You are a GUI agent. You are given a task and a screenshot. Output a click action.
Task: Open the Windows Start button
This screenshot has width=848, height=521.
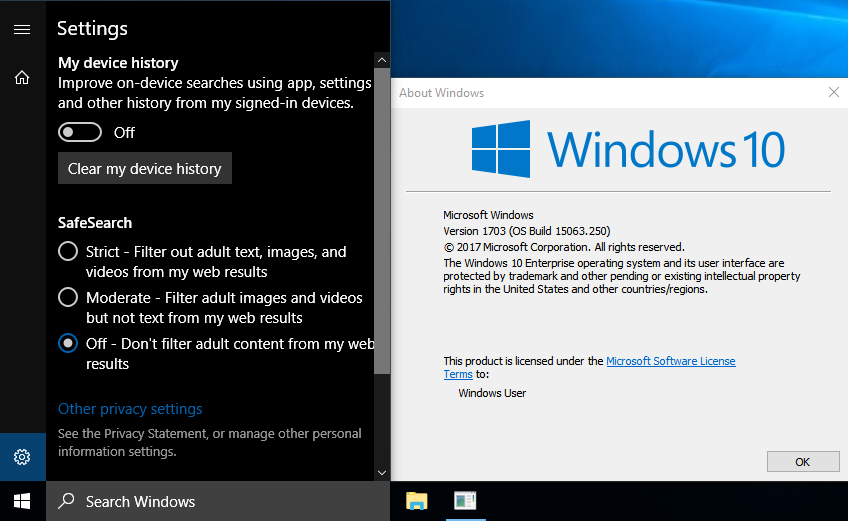(22, 502)
